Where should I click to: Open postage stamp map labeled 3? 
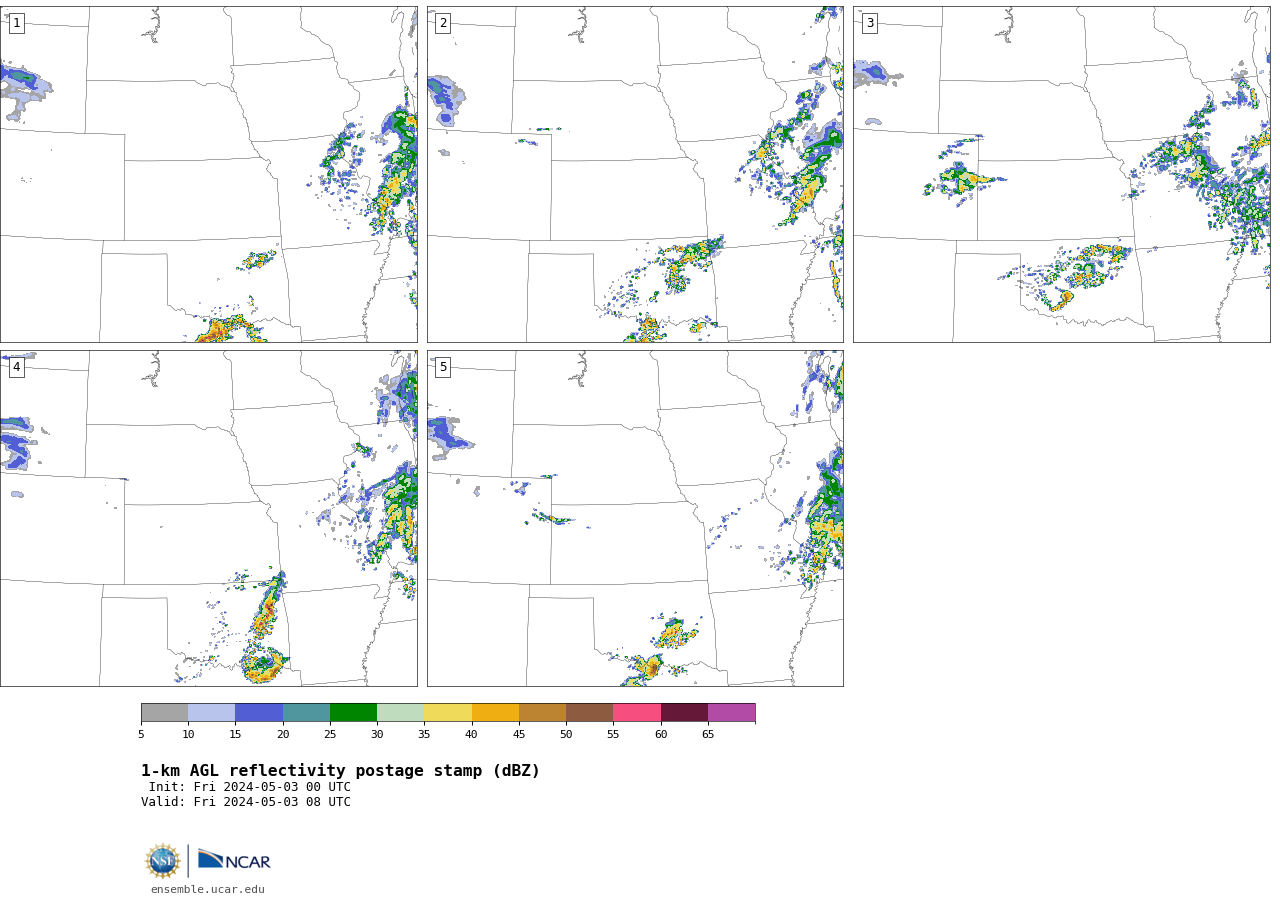tap(1061, 174)
